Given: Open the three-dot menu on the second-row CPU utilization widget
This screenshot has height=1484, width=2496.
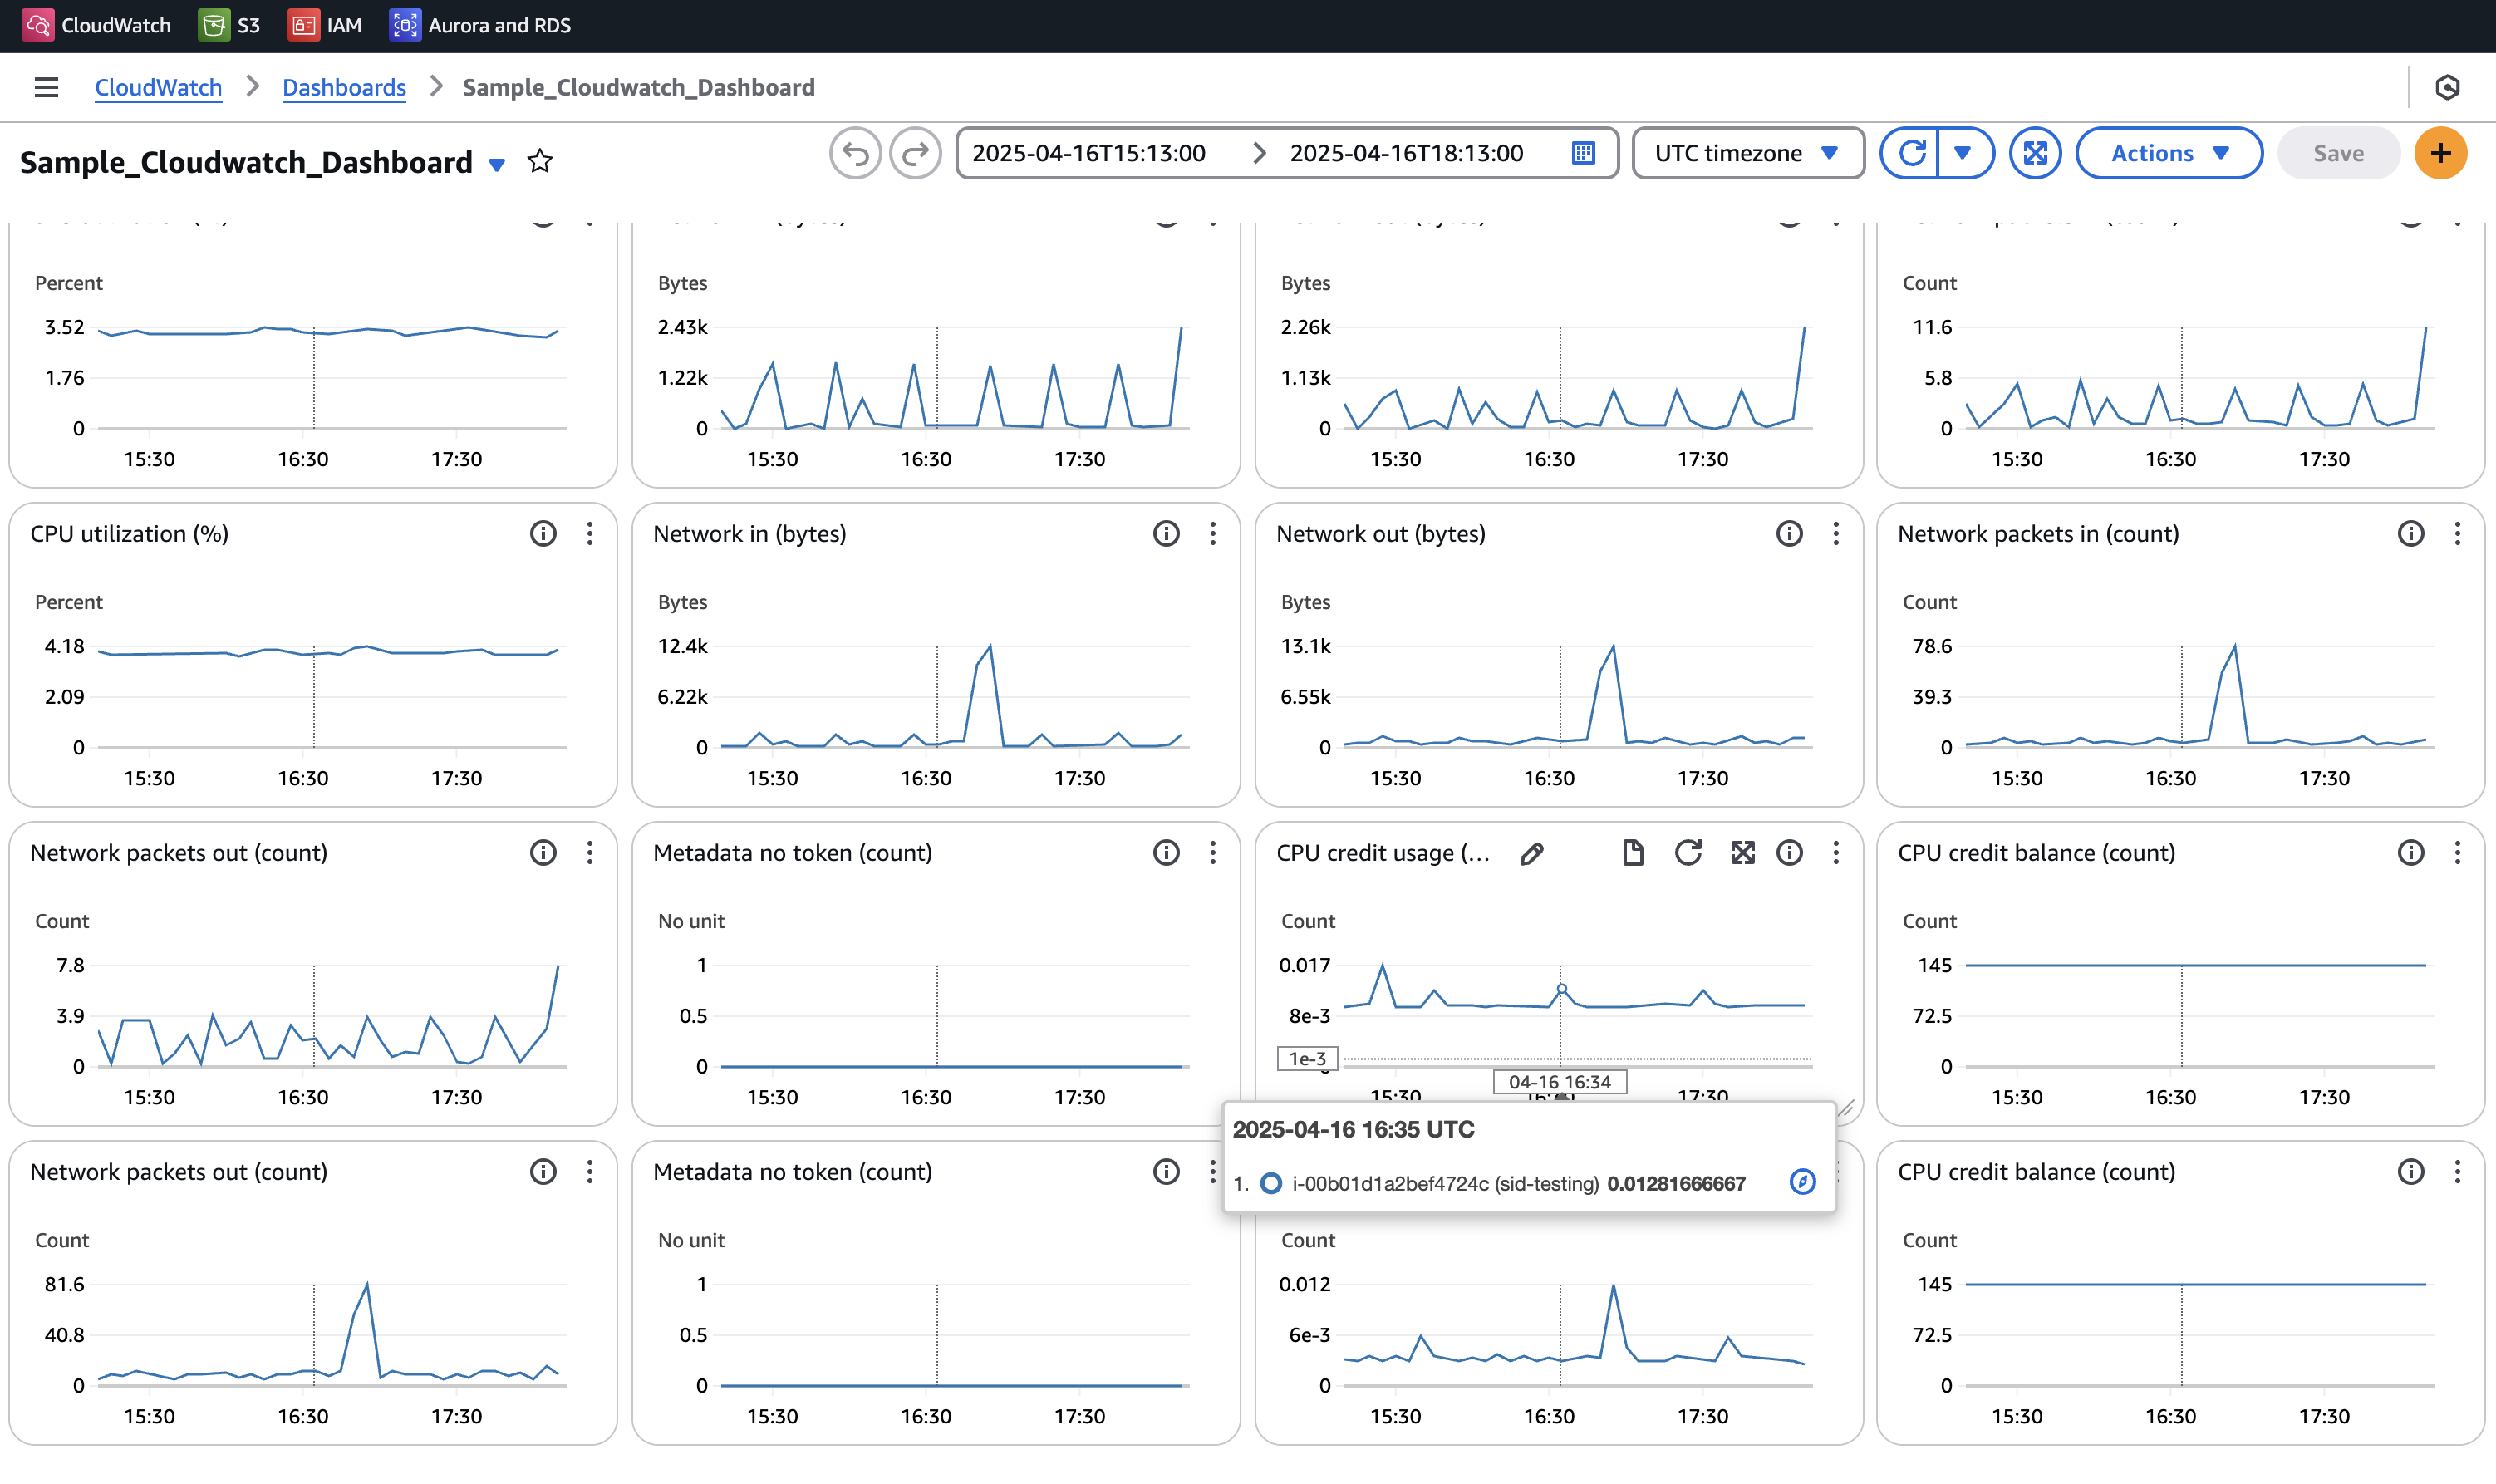Looking at the screenshot, I should click(590, 534).
